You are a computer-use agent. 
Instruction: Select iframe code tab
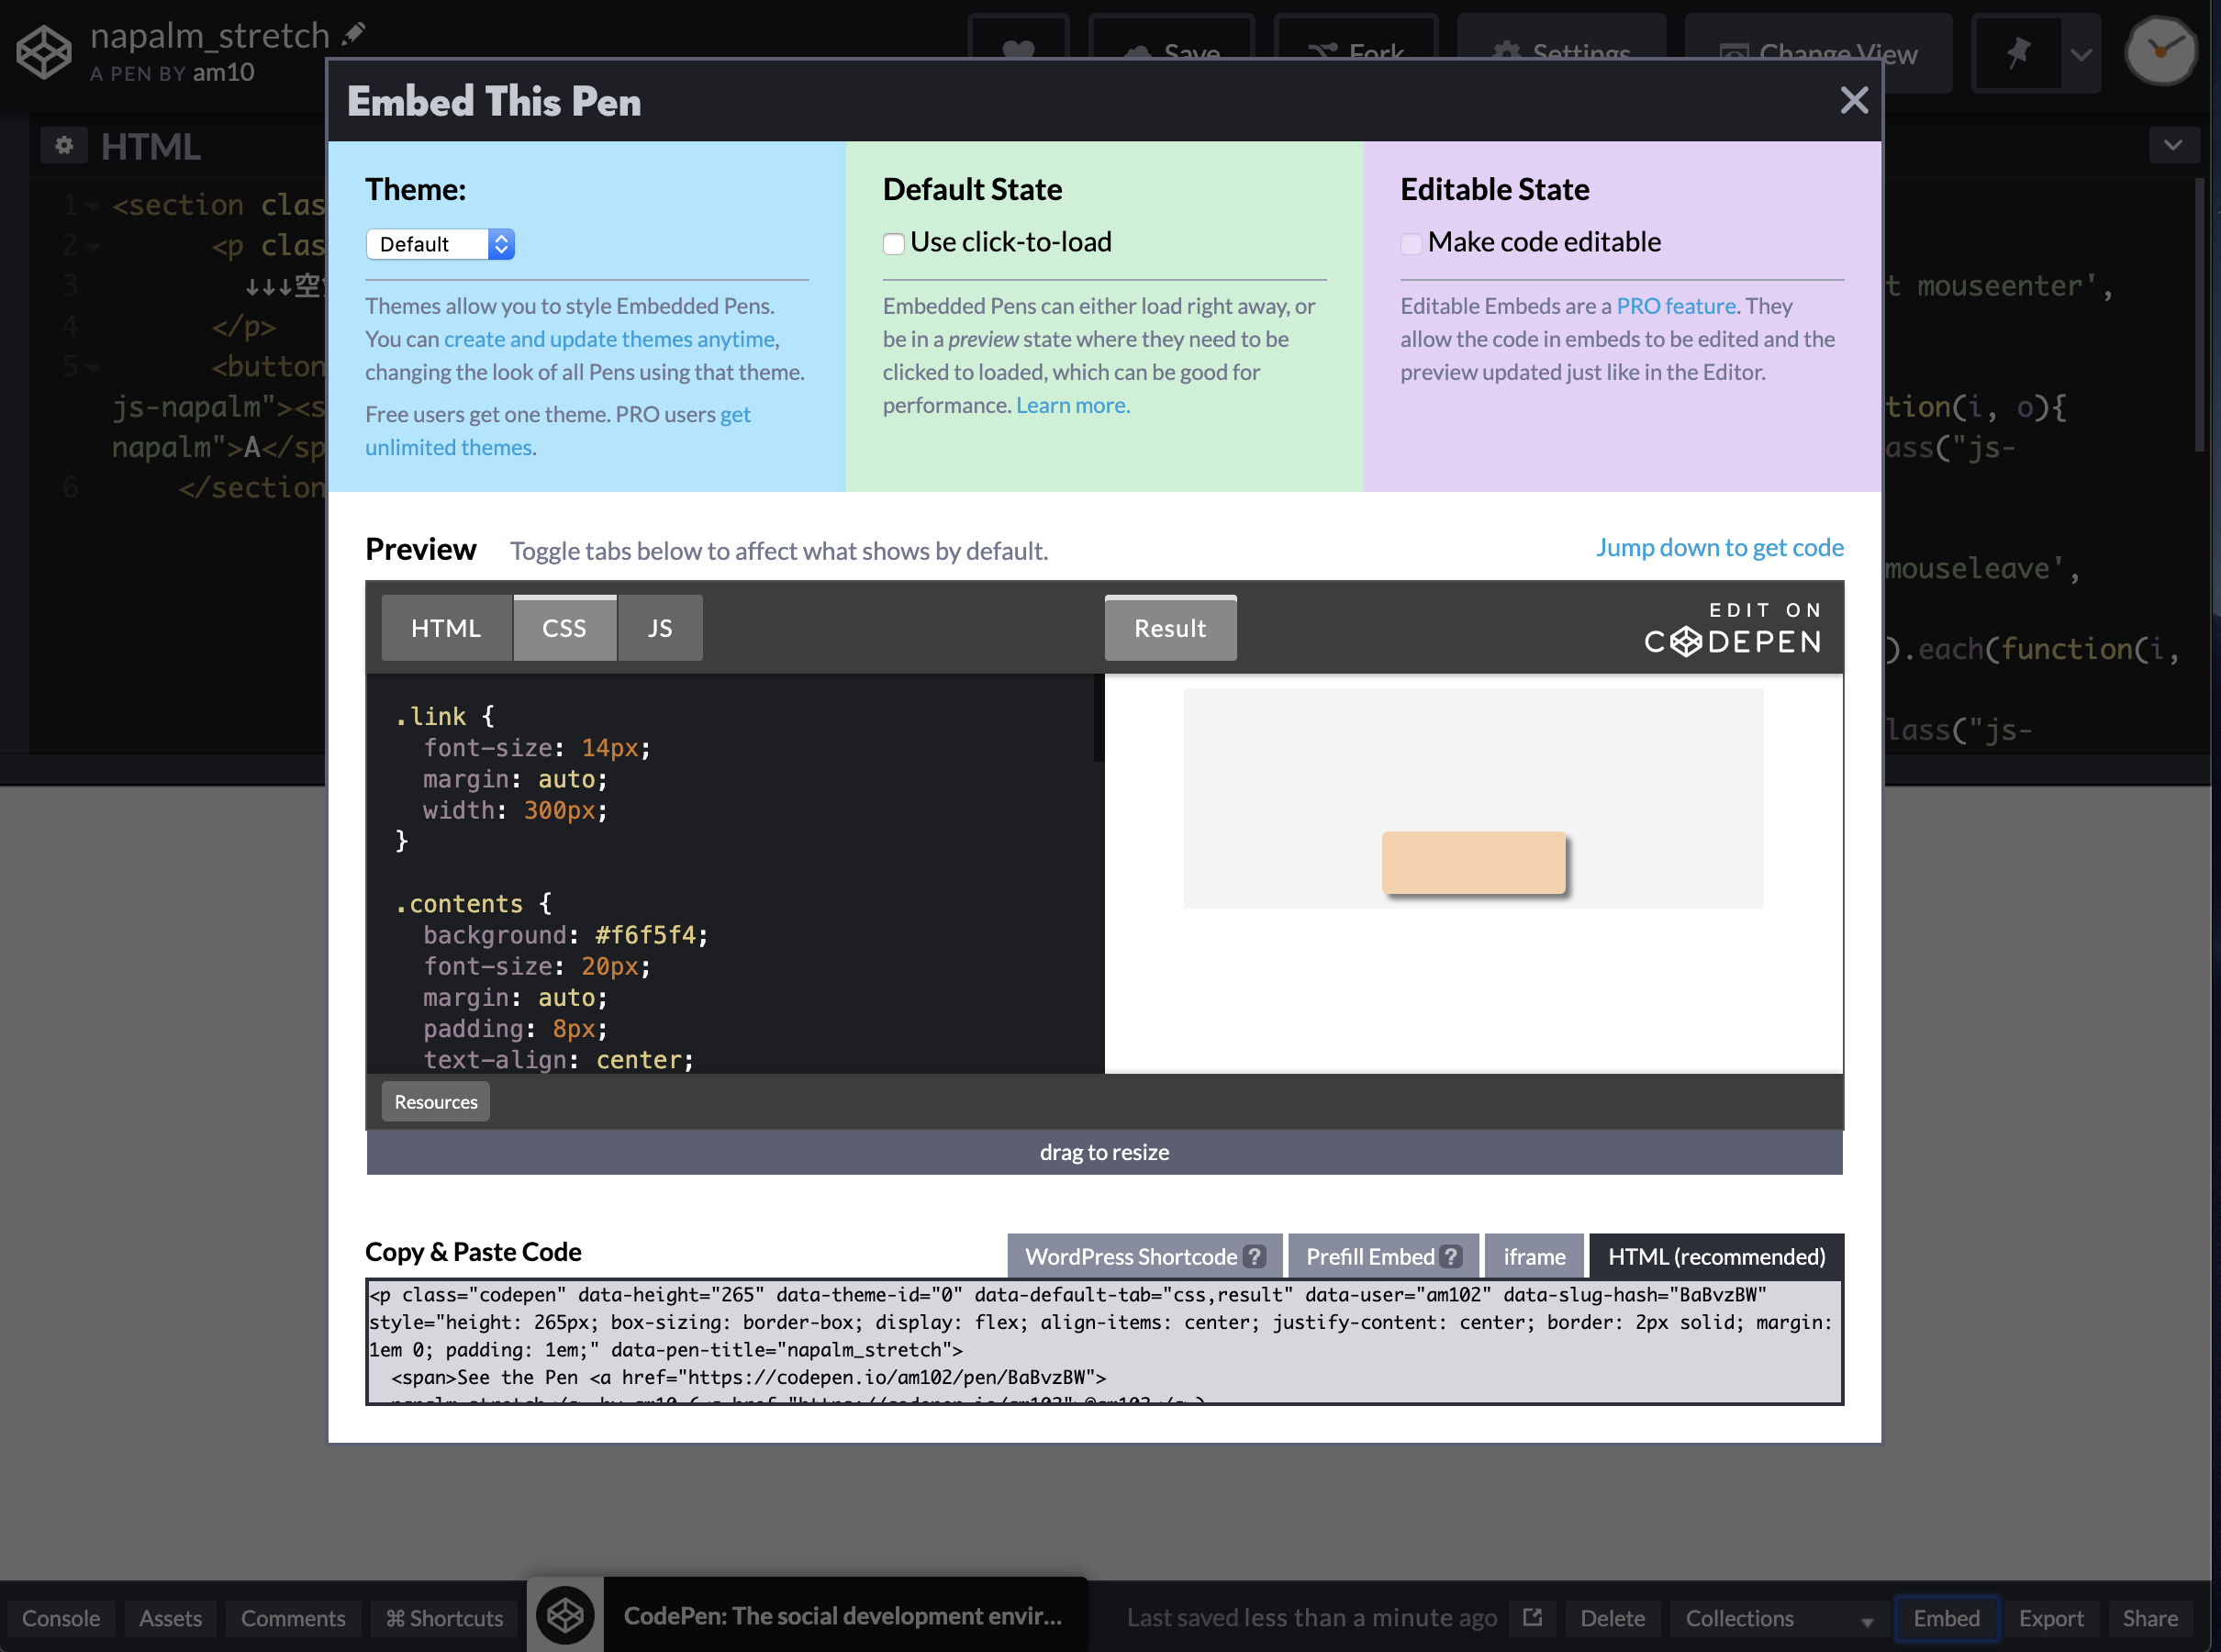click(1534, 1256)
